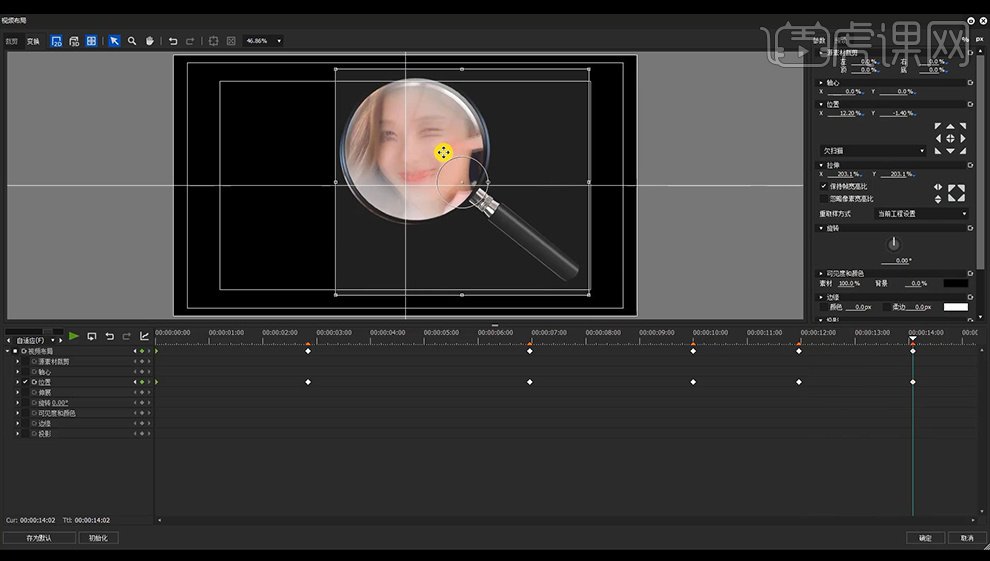Collapse the 视频布局 tree node
This screenshot has height=561, width=990.
8,351
